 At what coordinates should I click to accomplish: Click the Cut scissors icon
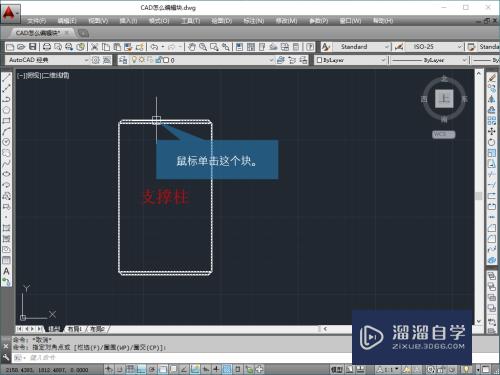pyautogui.click(x=94, y=47)
